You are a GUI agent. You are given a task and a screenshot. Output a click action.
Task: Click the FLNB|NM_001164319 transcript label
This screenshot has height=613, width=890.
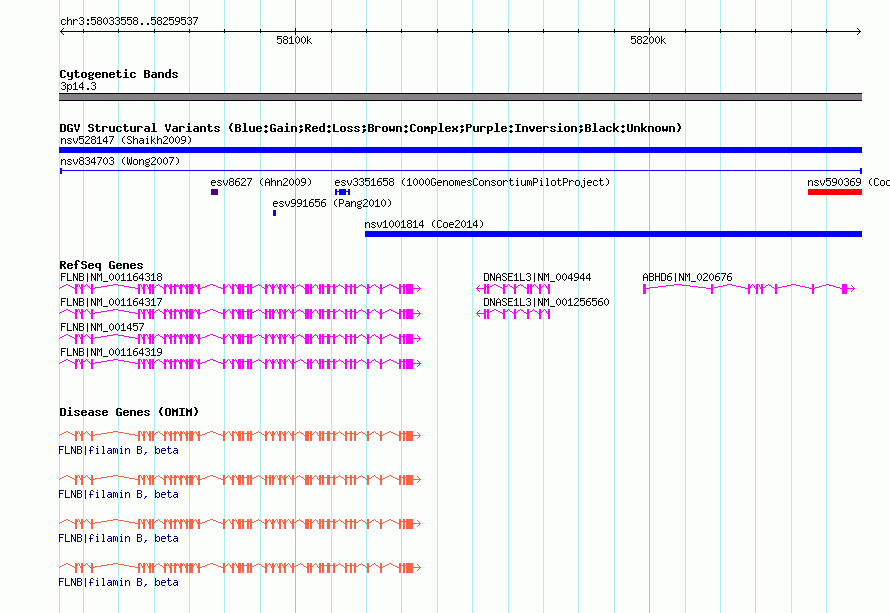111,352
